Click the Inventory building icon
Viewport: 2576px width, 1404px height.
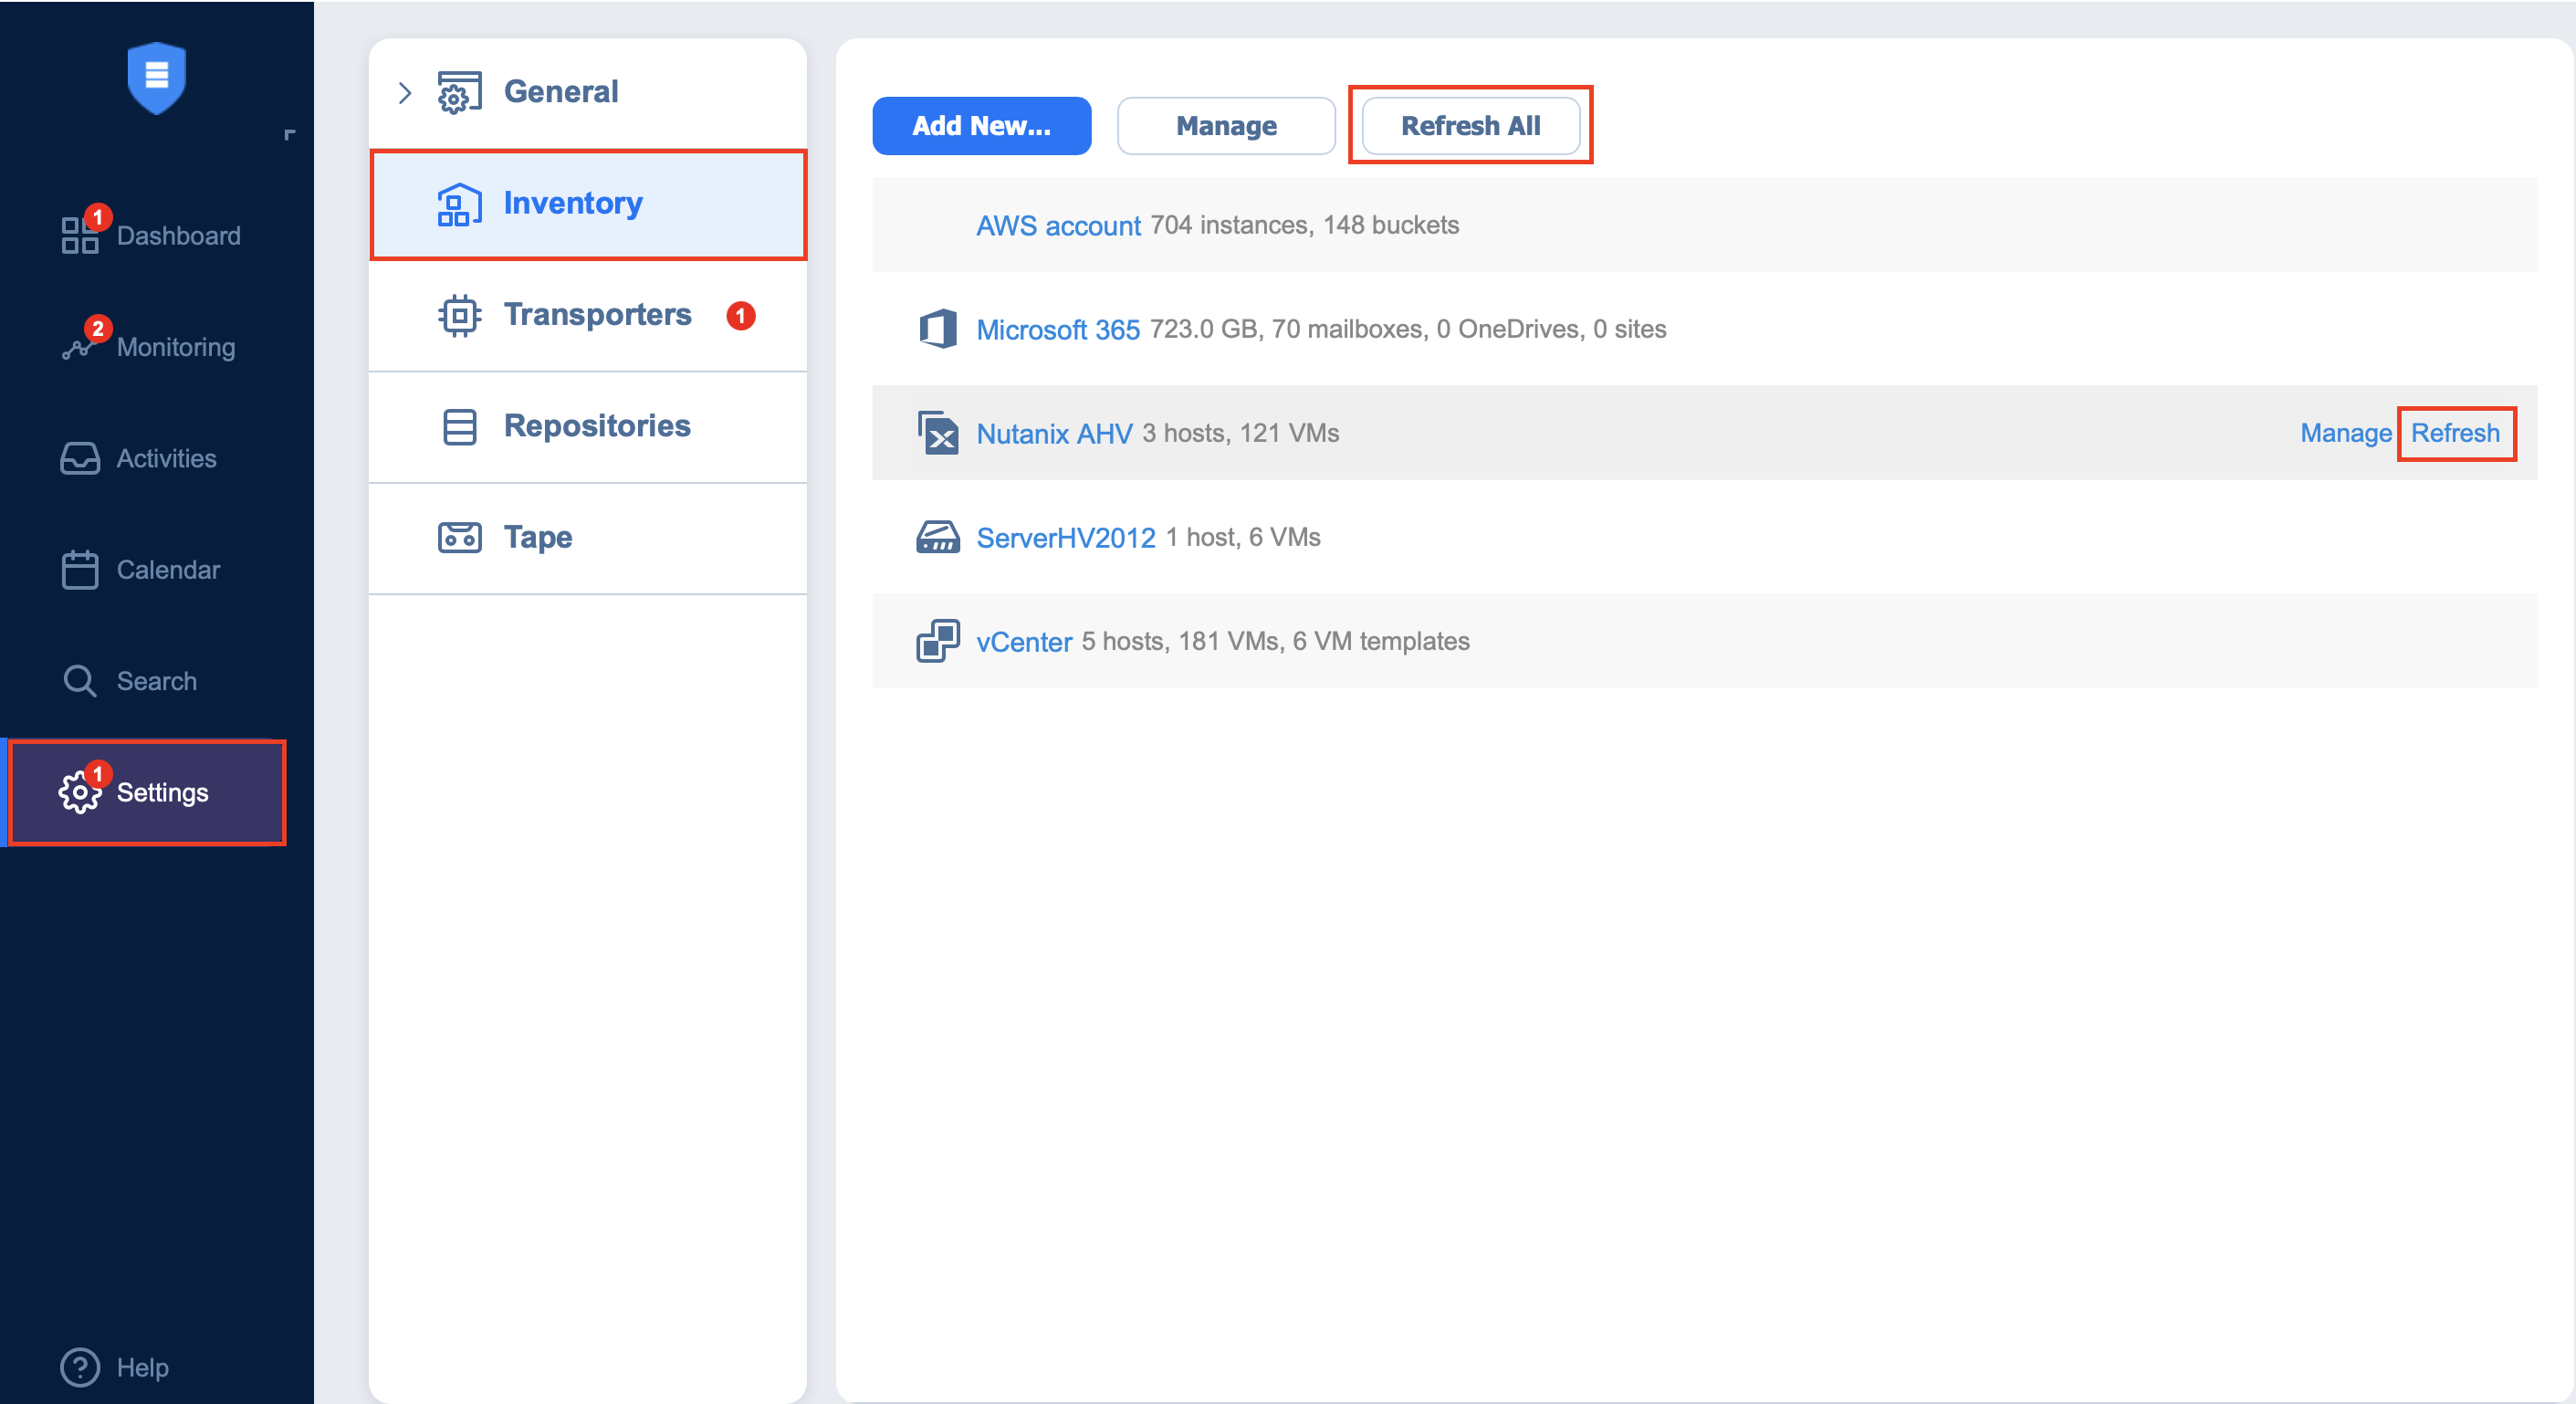459,204
